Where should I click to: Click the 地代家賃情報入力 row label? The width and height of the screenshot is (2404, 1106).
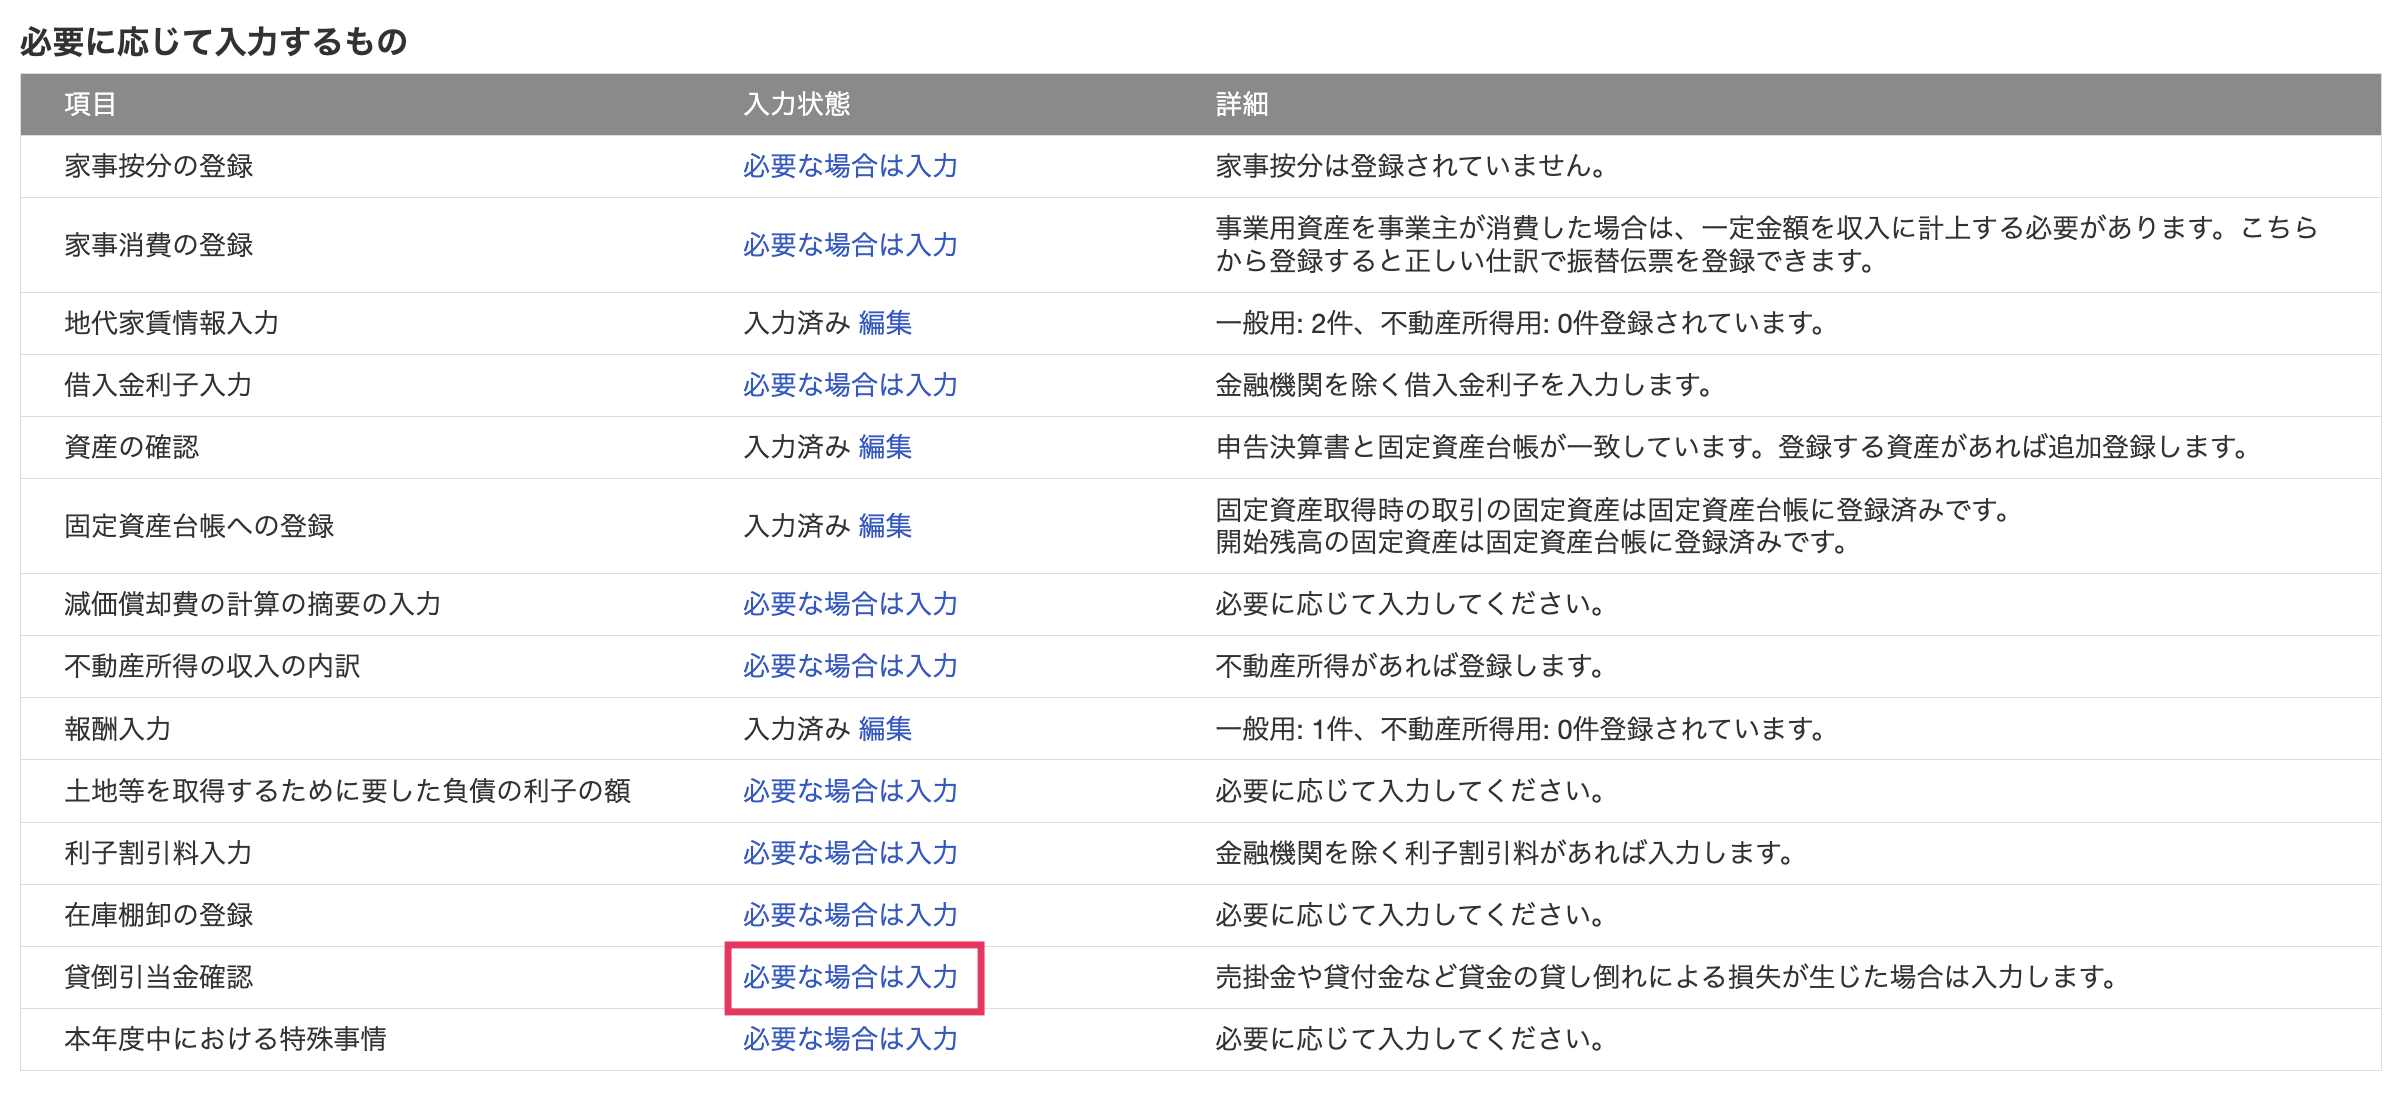click(172, 323)
